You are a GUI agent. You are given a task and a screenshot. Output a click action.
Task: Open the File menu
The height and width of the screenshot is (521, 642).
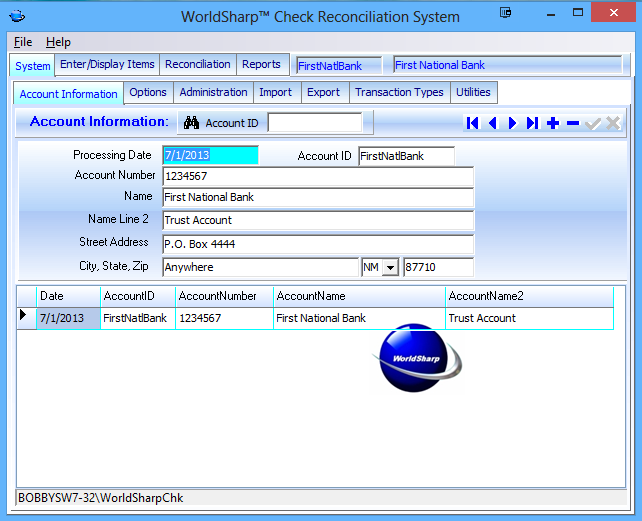(x=23, y=42)
